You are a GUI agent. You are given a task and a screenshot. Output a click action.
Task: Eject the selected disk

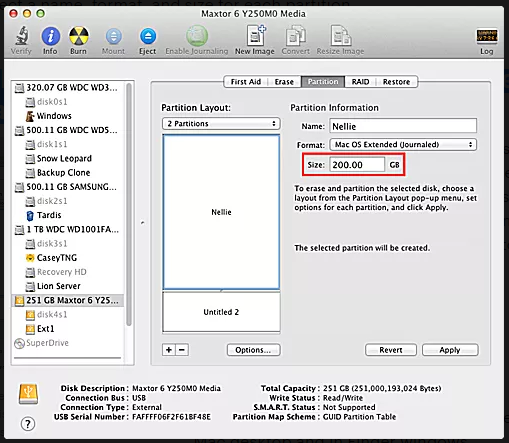tap(148, 36)
